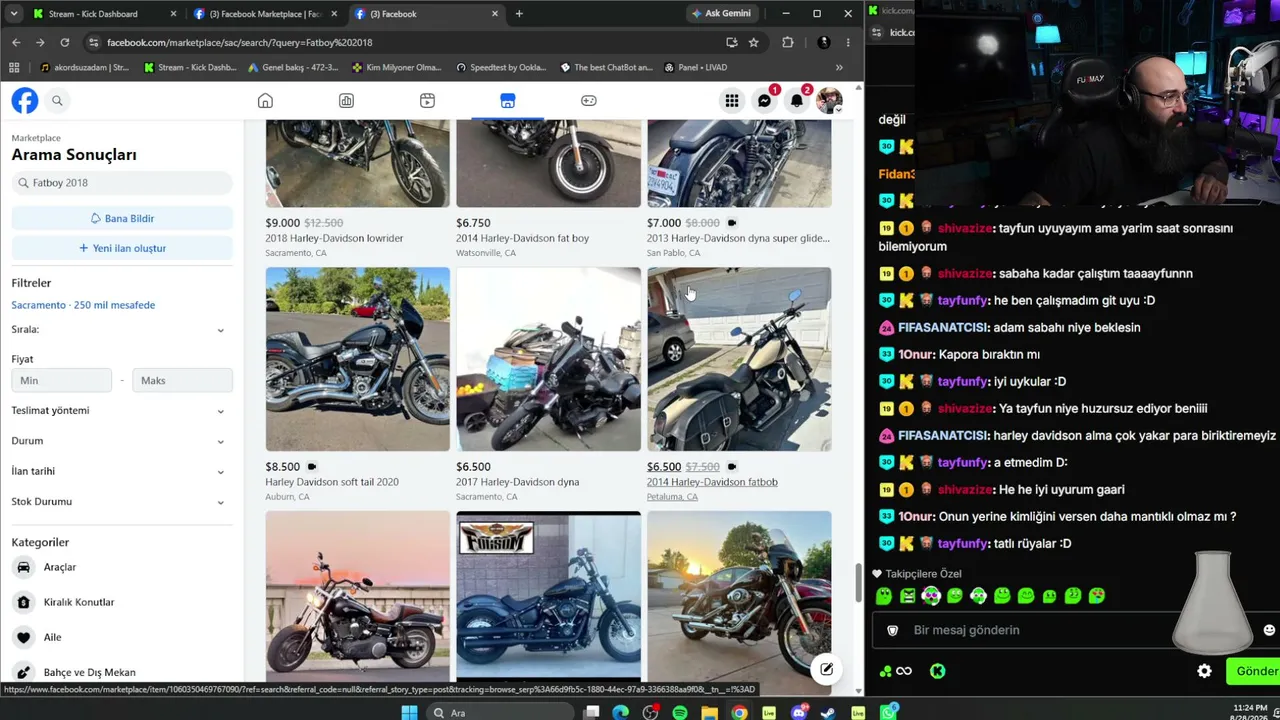Bookmark this page with the star icon
This screenshot has height=720, width=1280.
tap(754, 42)
